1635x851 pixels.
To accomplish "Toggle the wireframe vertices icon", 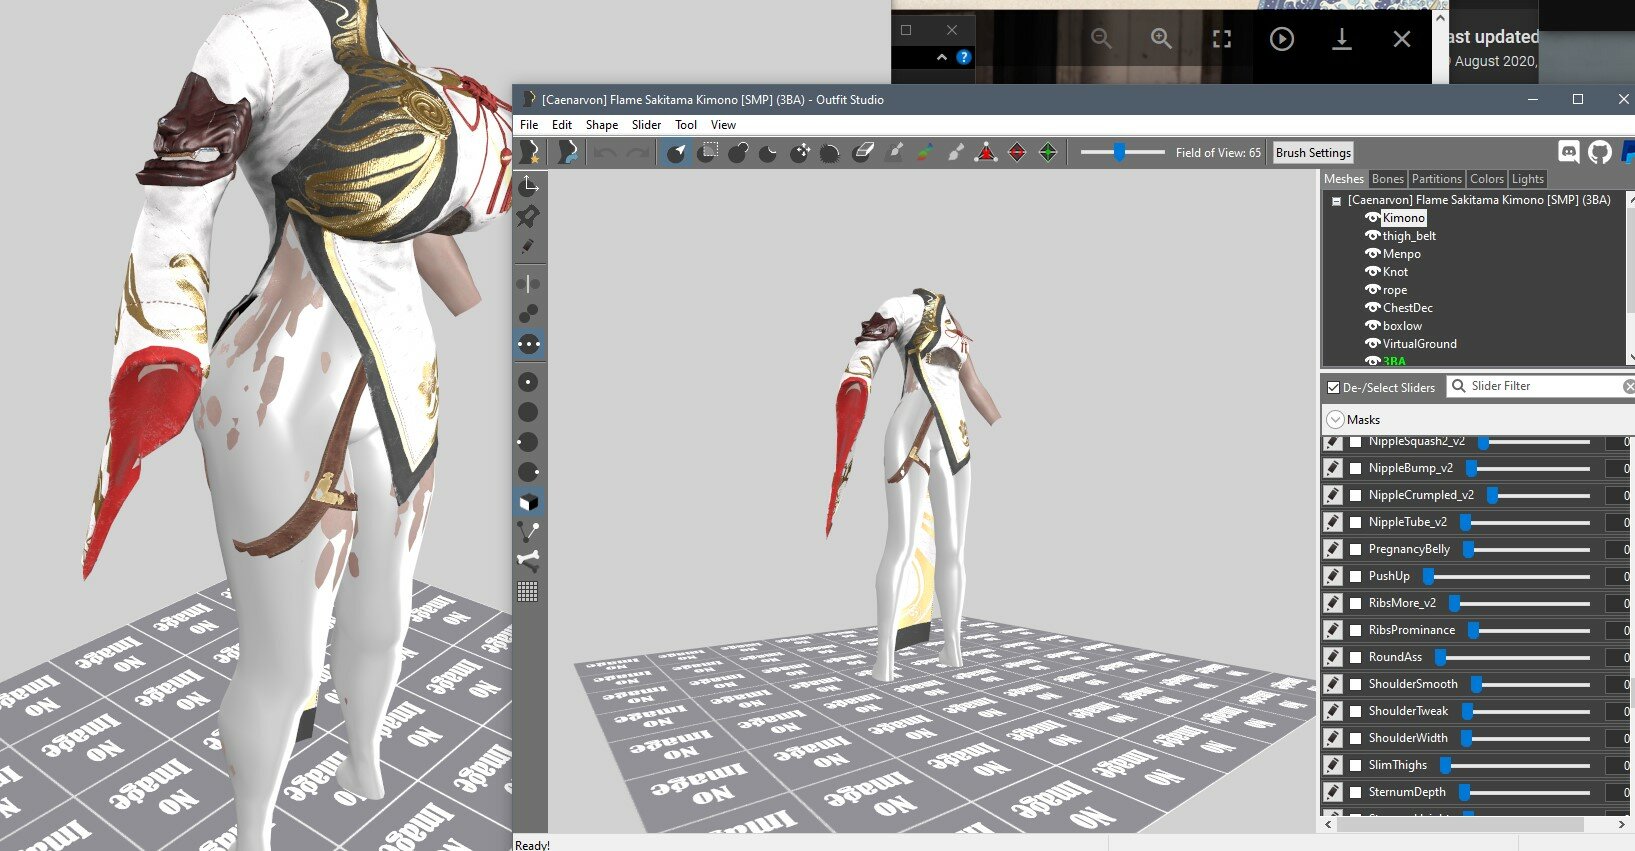I will 528,532.
